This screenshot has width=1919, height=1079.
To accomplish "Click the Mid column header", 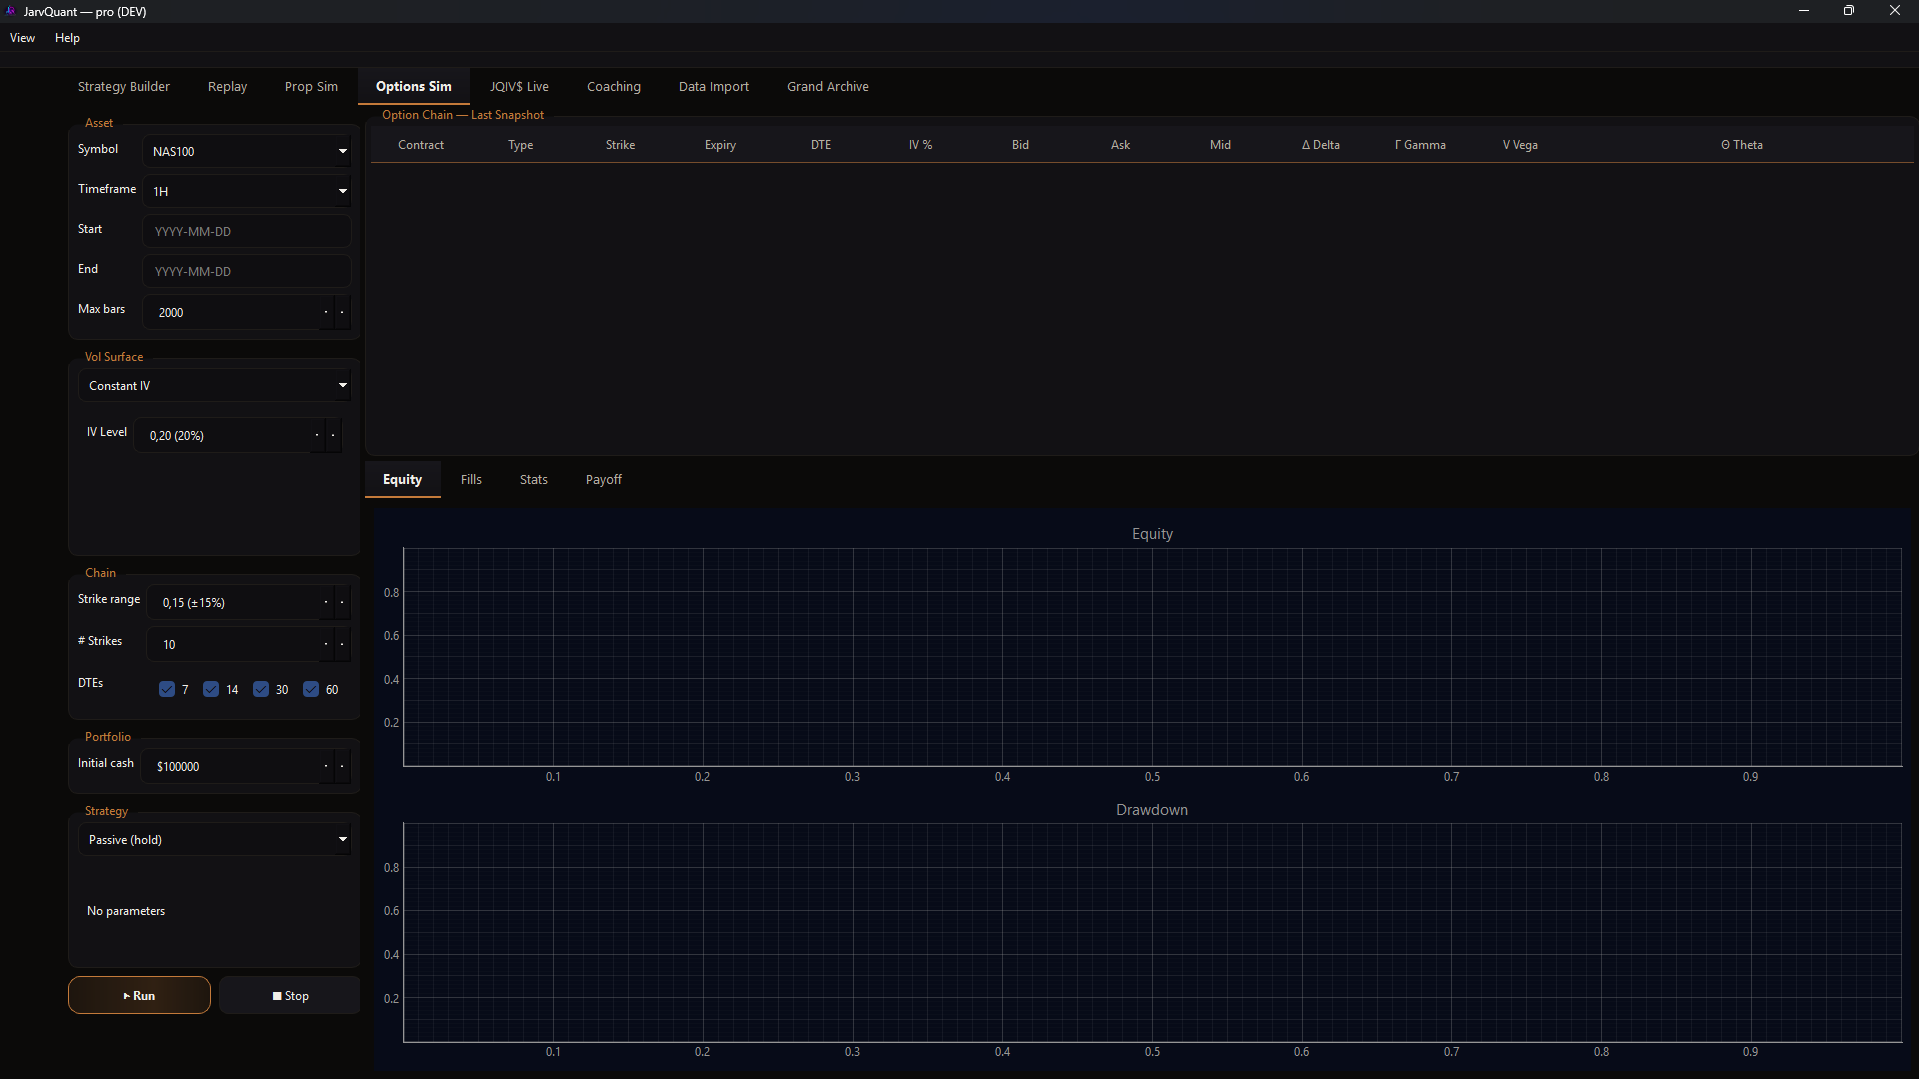I will click(x=1221, y=145).
